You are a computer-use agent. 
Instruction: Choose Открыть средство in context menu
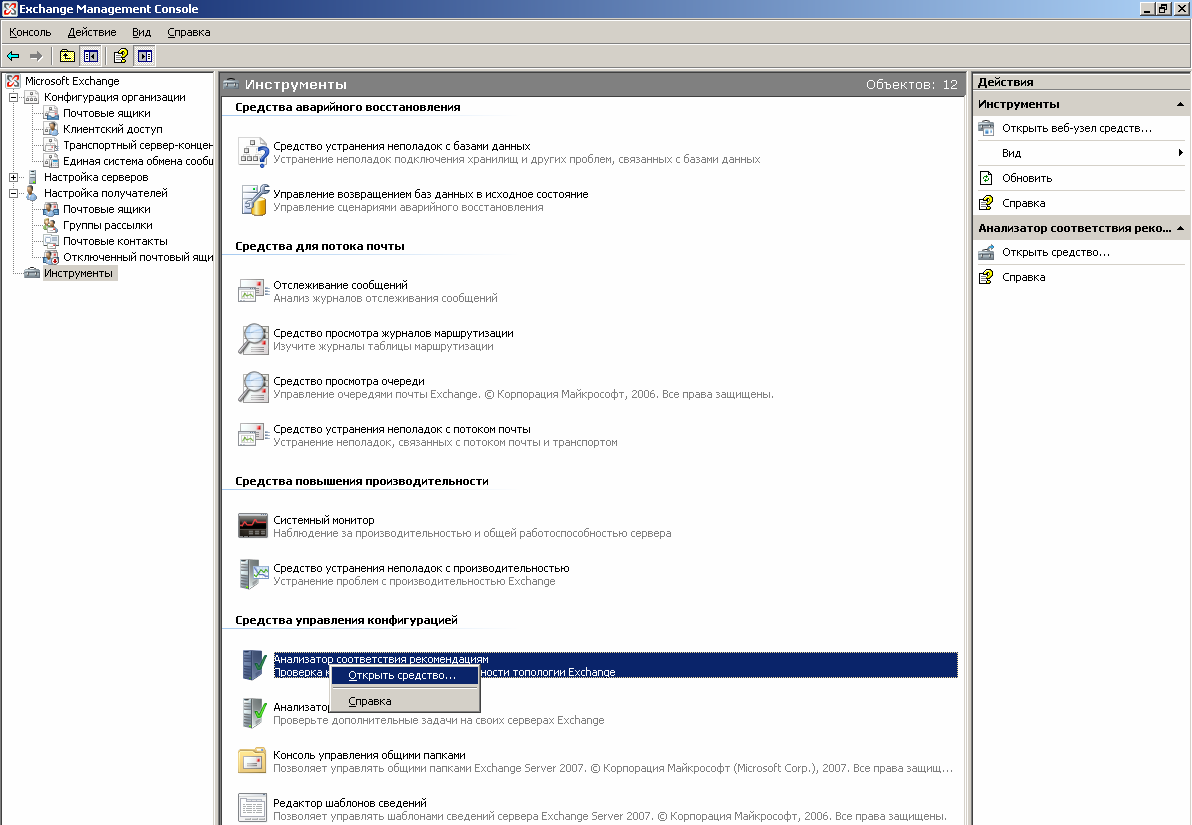point(404,675)
